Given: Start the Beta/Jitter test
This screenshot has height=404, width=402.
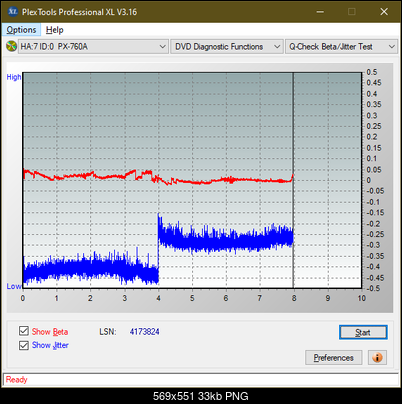Looking at the screenshot, I should (363, 332).
